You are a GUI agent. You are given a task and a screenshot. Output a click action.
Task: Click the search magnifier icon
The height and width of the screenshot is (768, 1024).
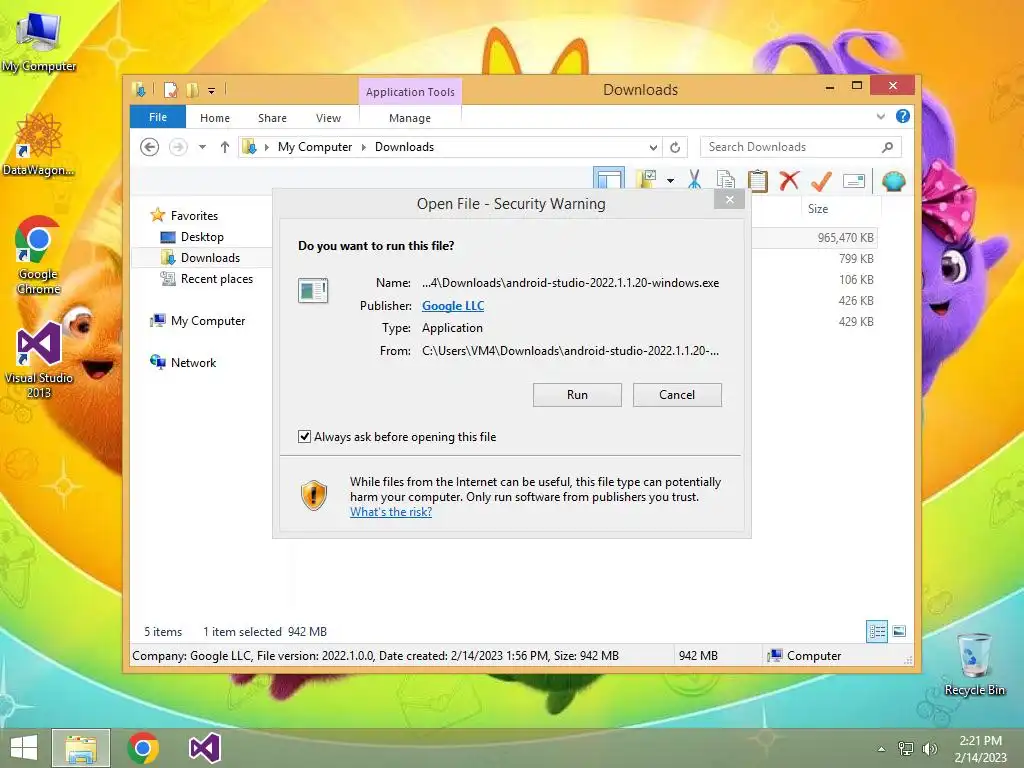coord(887,147)
